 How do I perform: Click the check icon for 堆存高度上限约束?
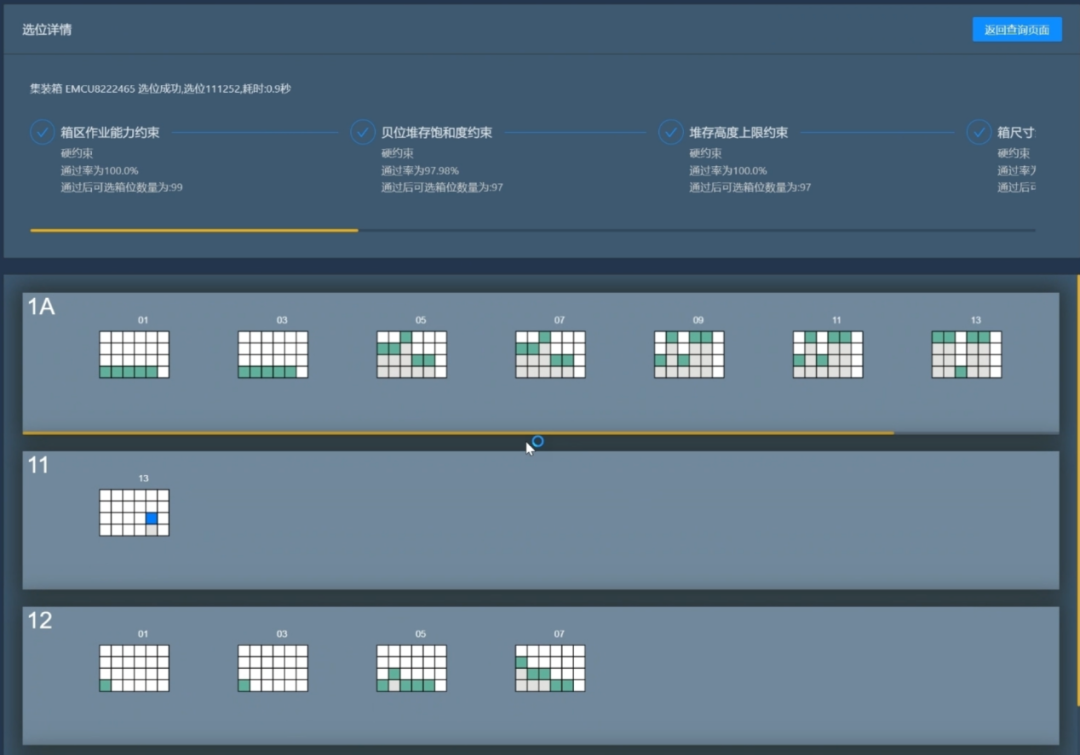pyautogui.click(x=670, y=132)
